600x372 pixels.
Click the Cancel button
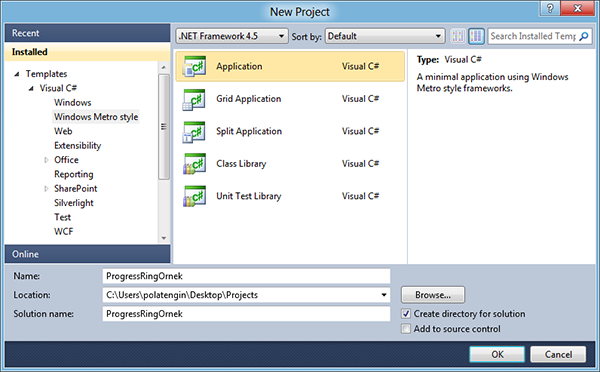[x=558, y=354]
